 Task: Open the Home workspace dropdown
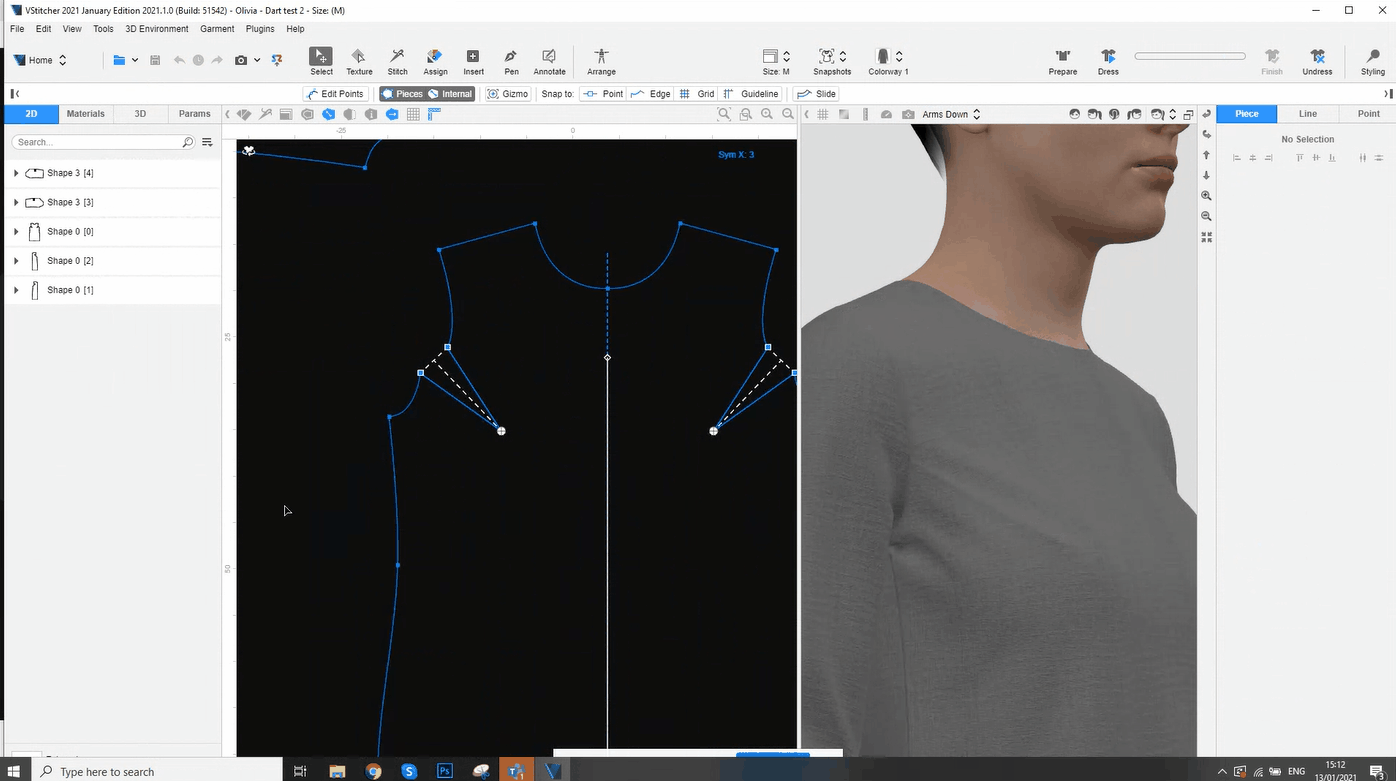[40, 60]
